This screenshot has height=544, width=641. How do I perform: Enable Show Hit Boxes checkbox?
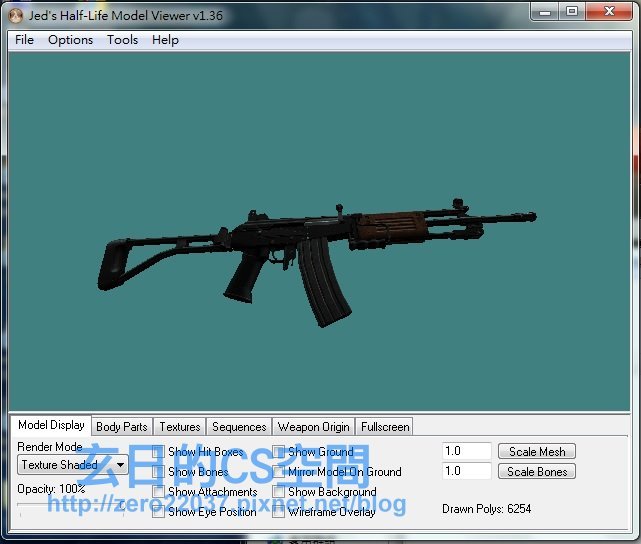(x=158, y=452)
